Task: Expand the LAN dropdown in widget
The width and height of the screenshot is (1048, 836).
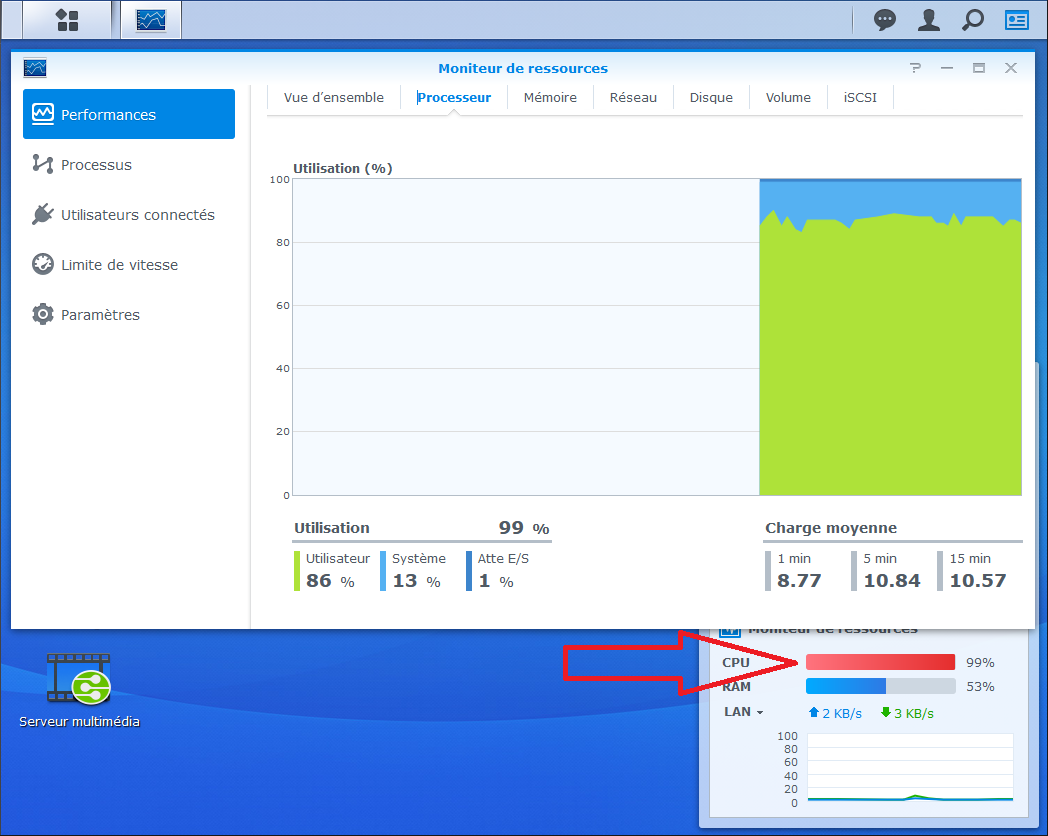Action: pos(744,712)
